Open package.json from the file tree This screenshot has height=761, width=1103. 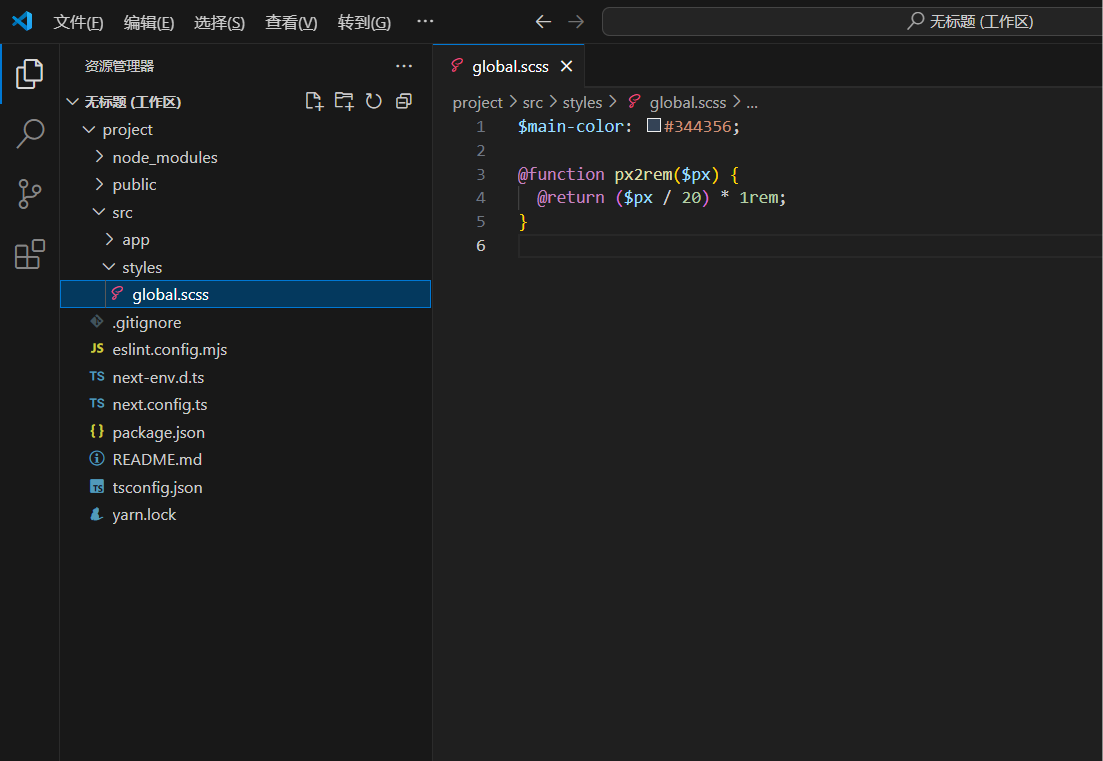(246, 432)
